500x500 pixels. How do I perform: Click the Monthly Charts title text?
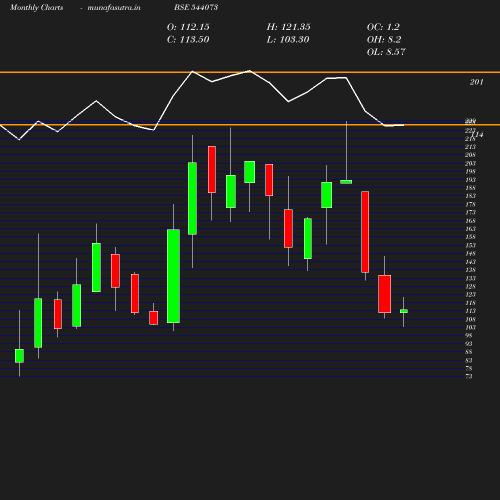tap(37, 7)
